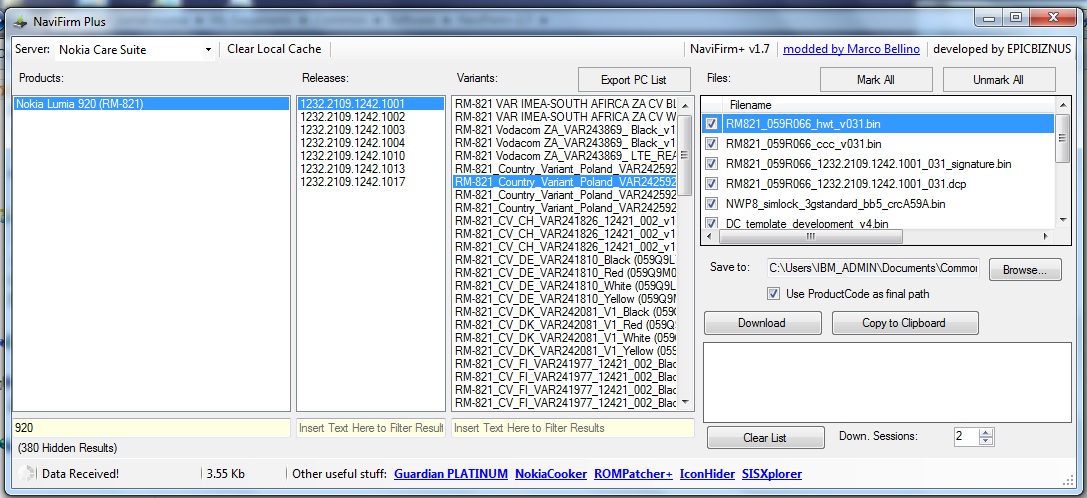
Task: Click the Export PC List button
Action: [x=634, y=80]
